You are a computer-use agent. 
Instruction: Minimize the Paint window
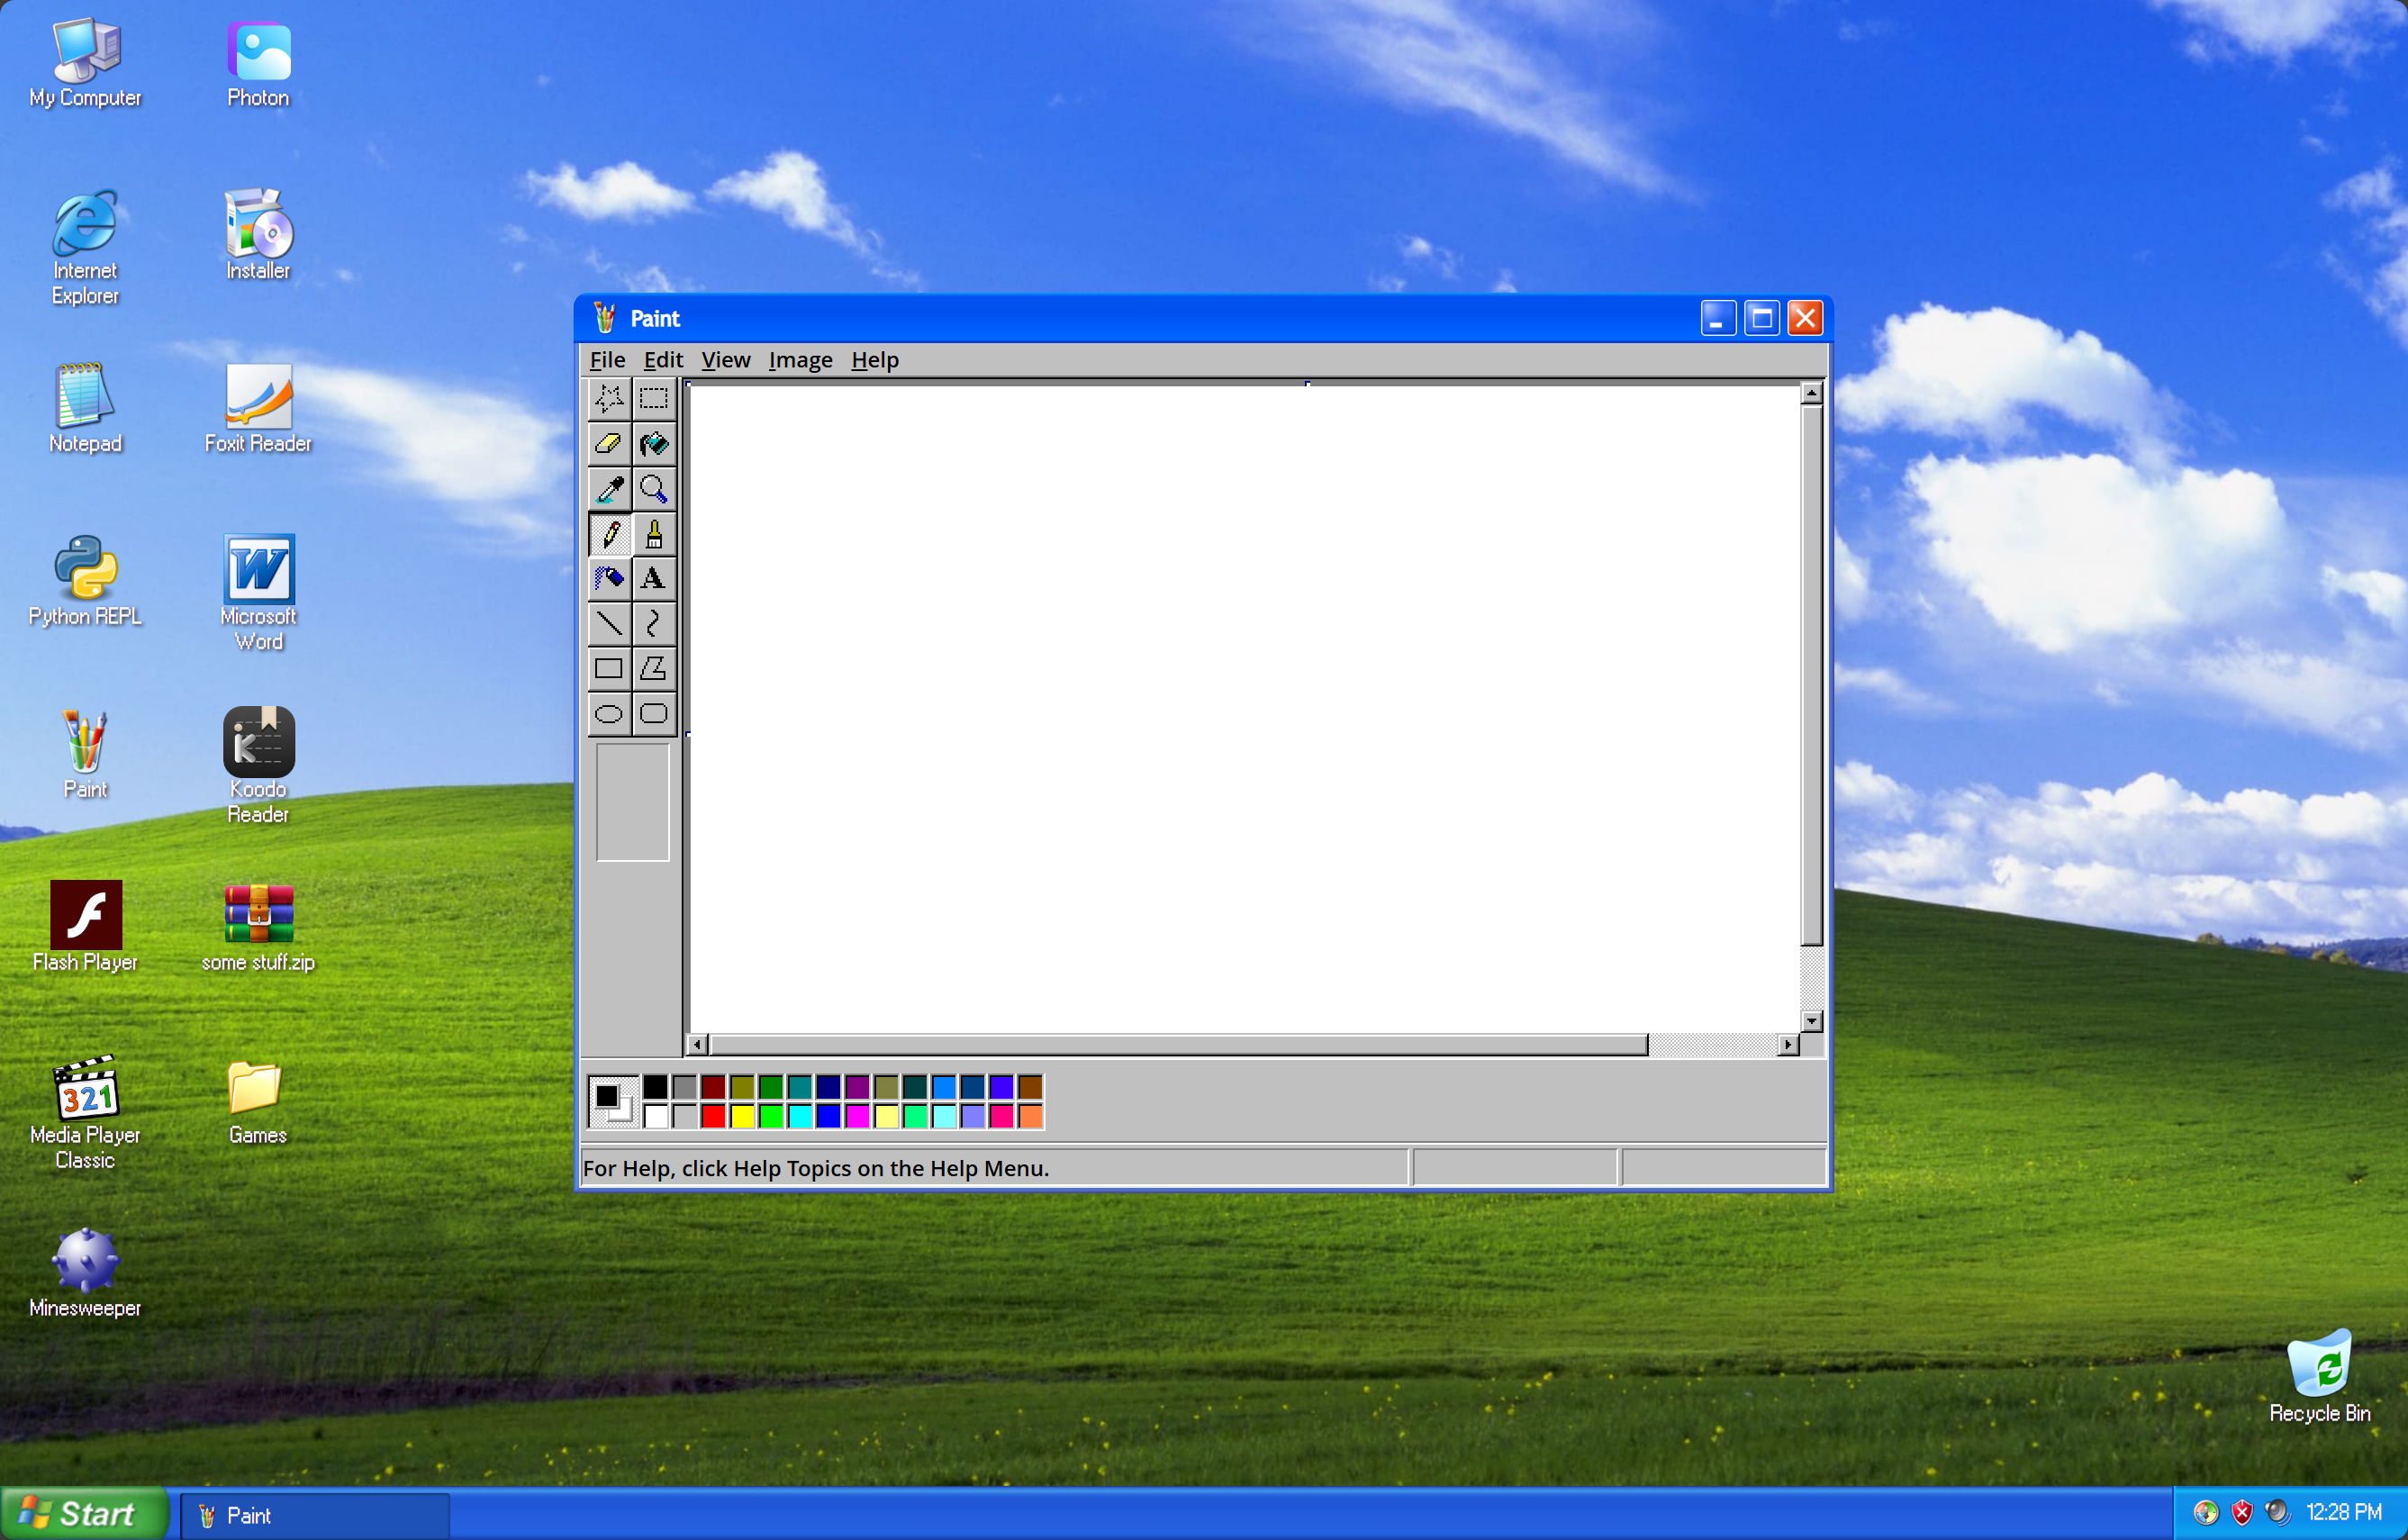pos(1718,319)
